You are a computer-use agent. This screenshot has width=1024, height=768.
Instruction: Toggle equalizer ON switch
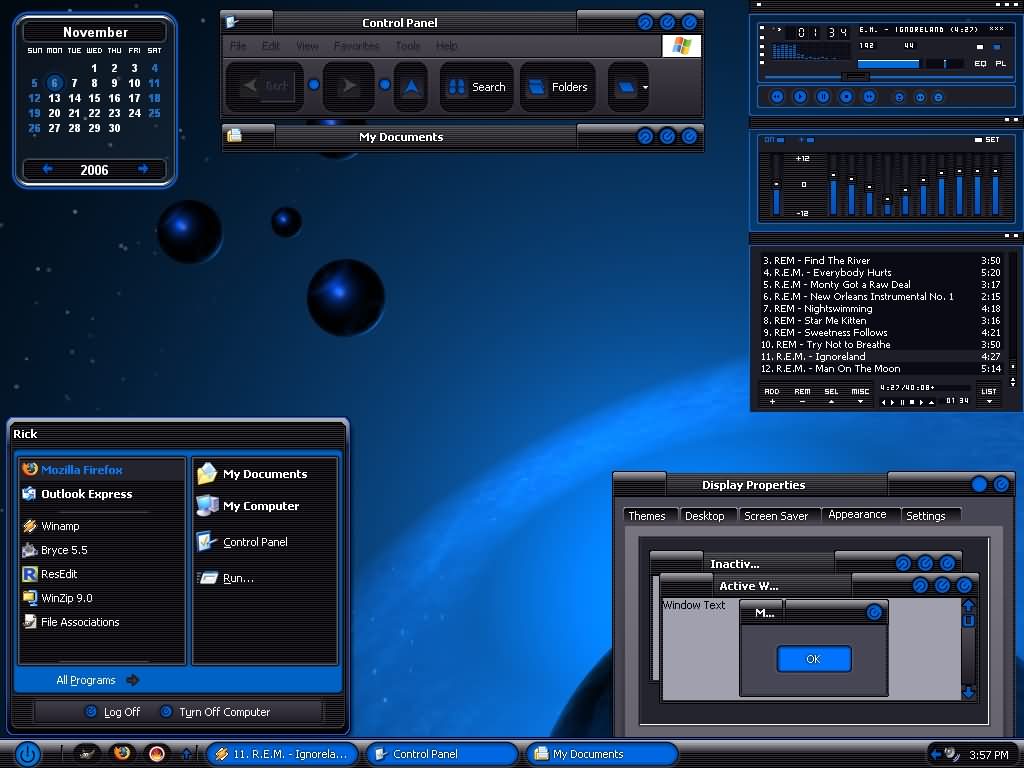coord(775,140)
